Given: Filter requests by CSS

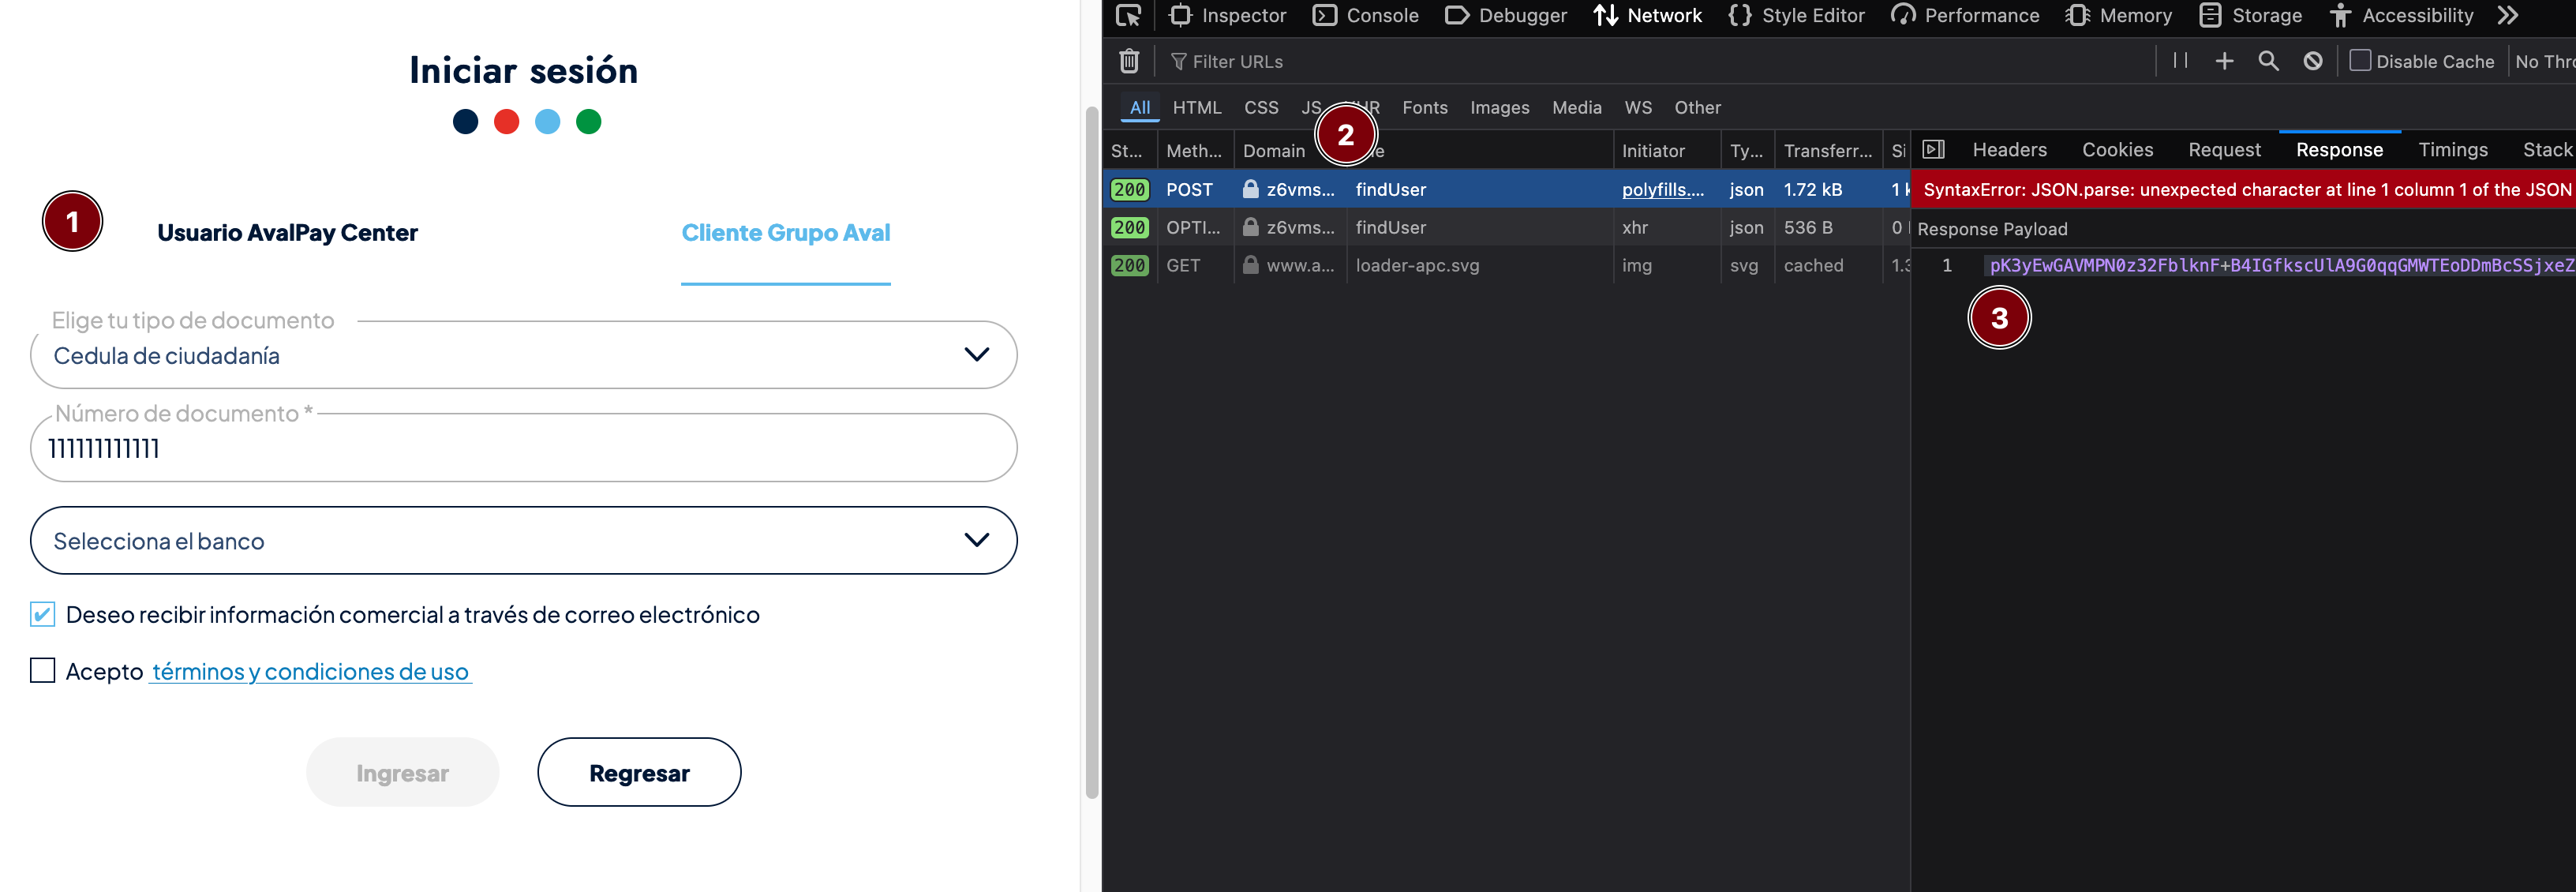Looking at the screenshot, I should click(1261, 107).
